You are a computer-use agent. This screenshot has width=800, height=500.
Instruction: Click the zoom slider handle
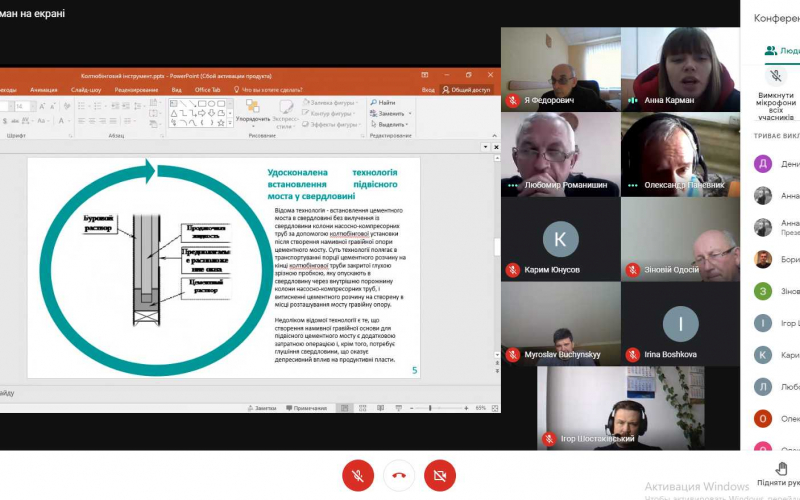(x=430, y=408)
